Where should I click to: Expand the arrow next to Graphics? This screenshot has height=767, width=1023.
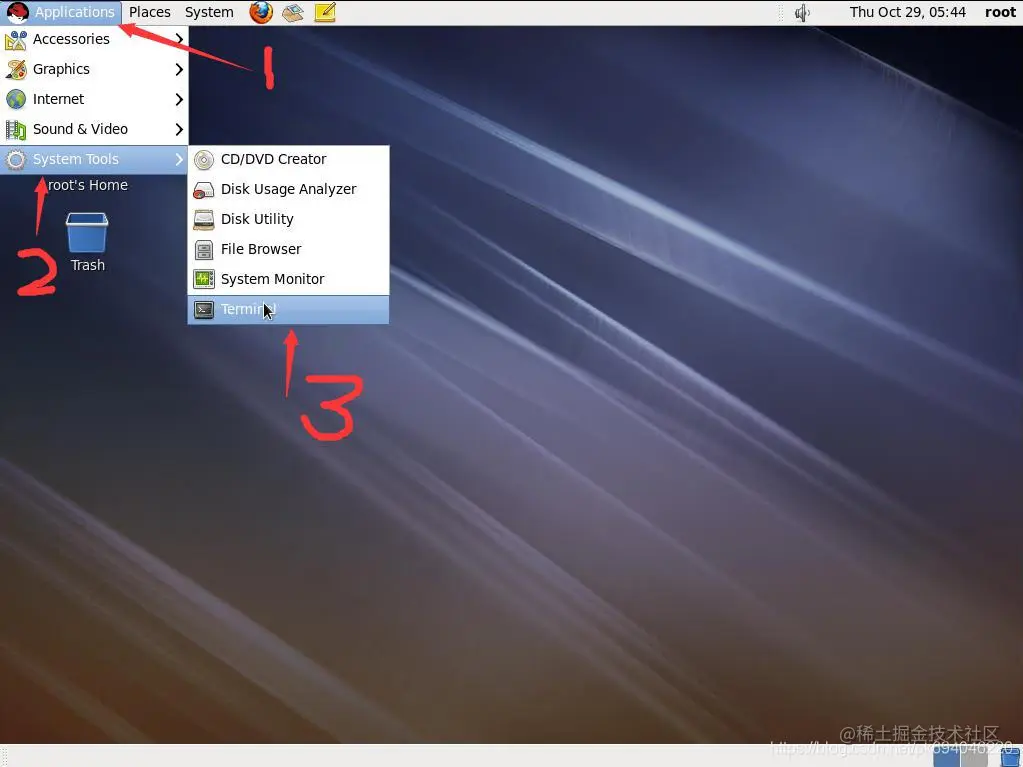click(x=179, y=69)
